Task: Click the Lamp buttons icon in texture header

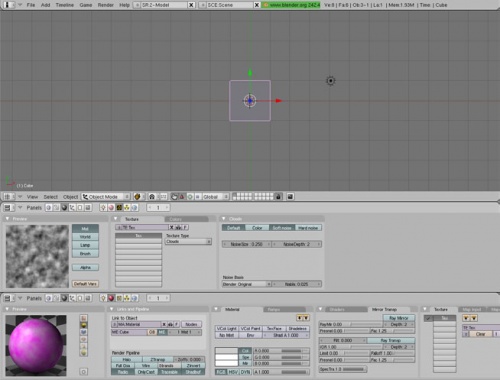Action: pos(103,208)
